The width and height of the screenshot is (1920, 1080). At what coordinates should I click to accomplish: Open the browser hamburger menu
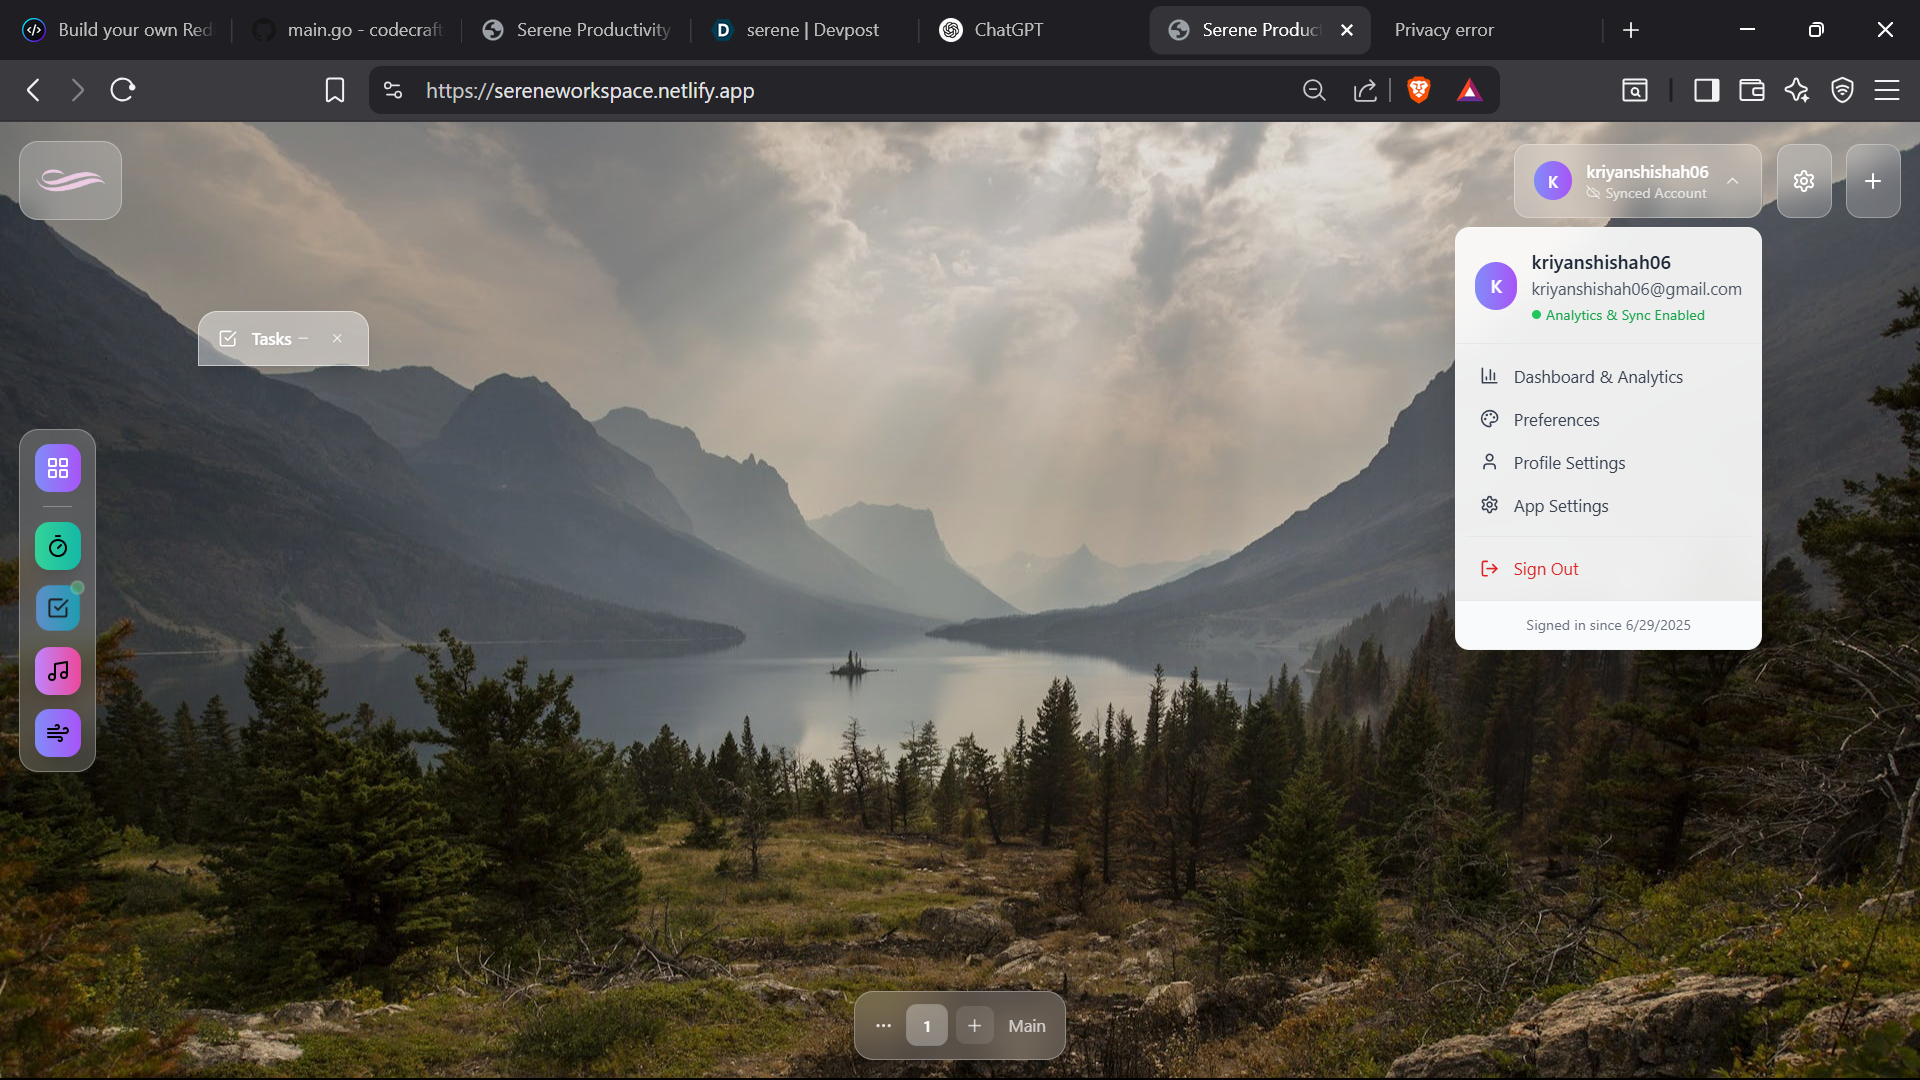(x=1886, y=90)
